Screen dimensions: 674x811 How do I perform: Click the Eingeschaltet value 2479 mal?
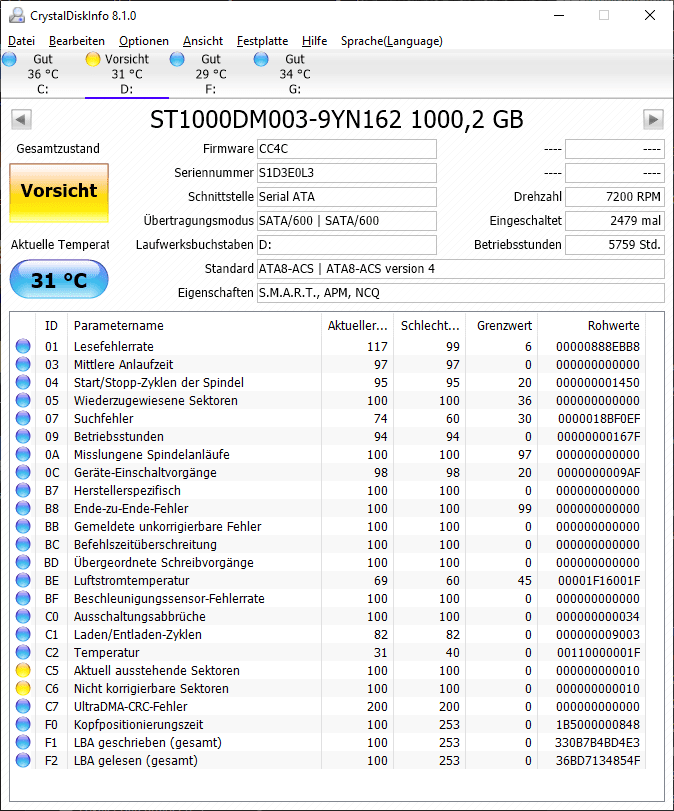pyautogui.click(x=615, y=221)
